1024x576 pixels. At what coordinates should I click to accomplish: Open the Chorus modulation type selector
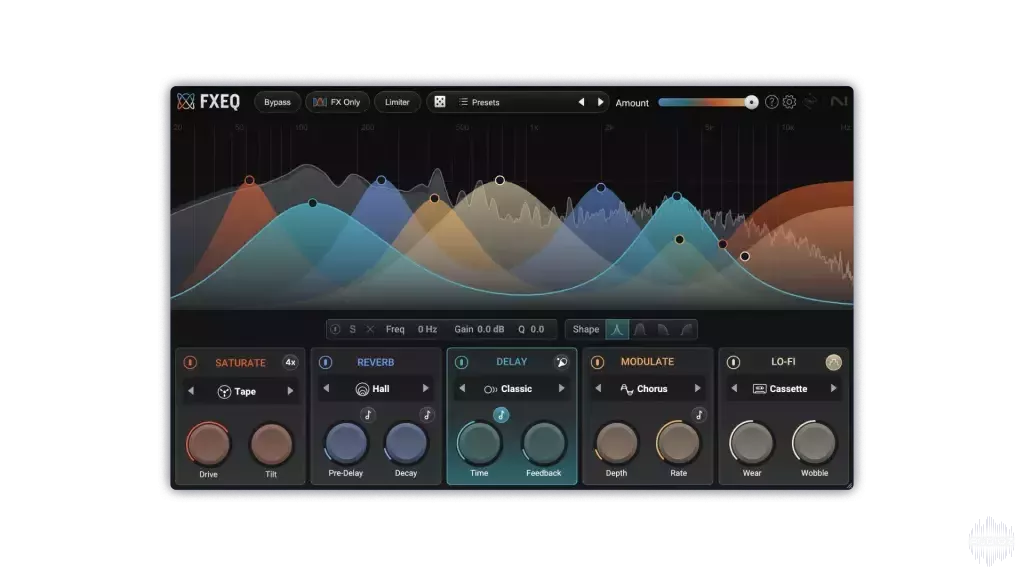pyautogui.click(x=644, y=389)
